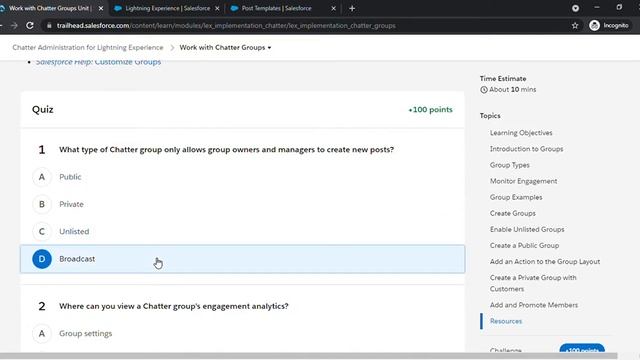
Task: Jump to Introduction to Groups topic
Action: (x=527, y=149)
